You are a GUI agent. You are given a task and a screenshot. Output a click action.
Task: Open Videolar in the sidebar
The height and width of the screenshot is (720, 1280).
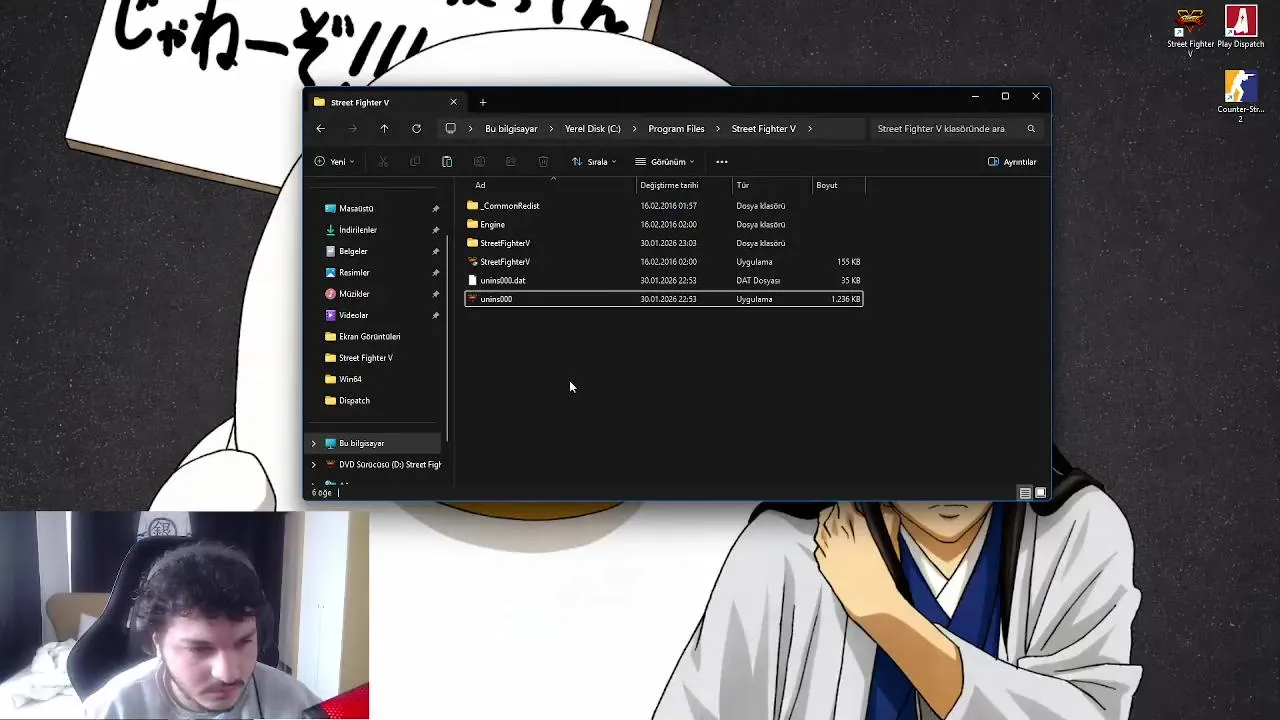353,316
